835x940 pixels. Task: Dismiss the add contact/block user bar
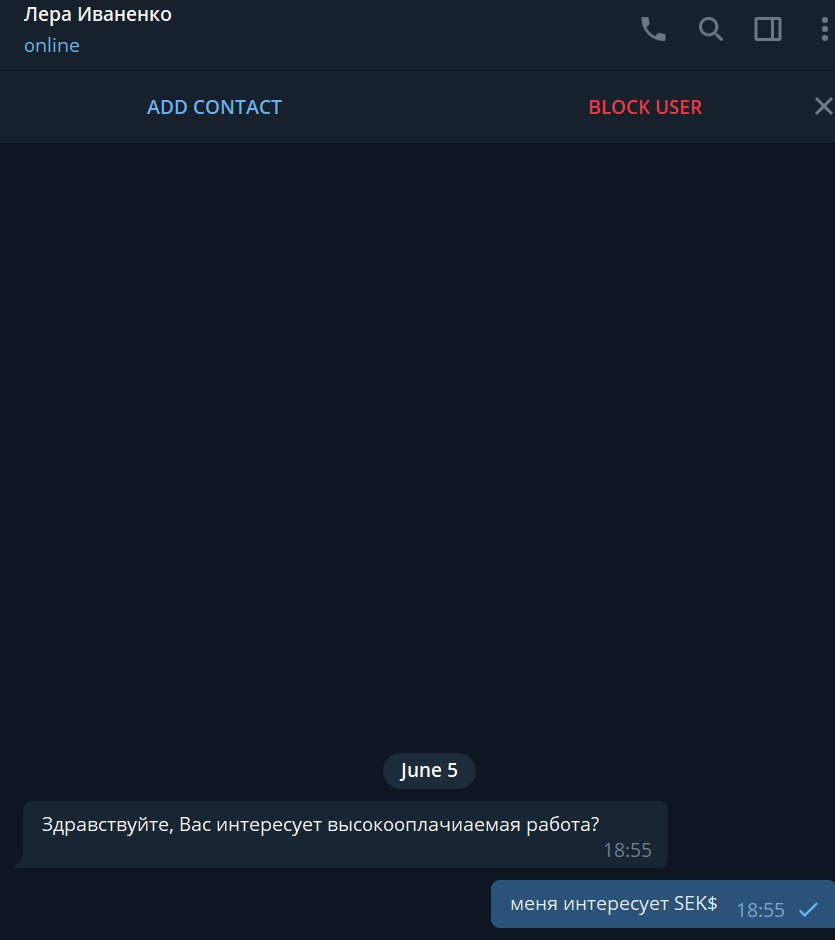(824, 107)
